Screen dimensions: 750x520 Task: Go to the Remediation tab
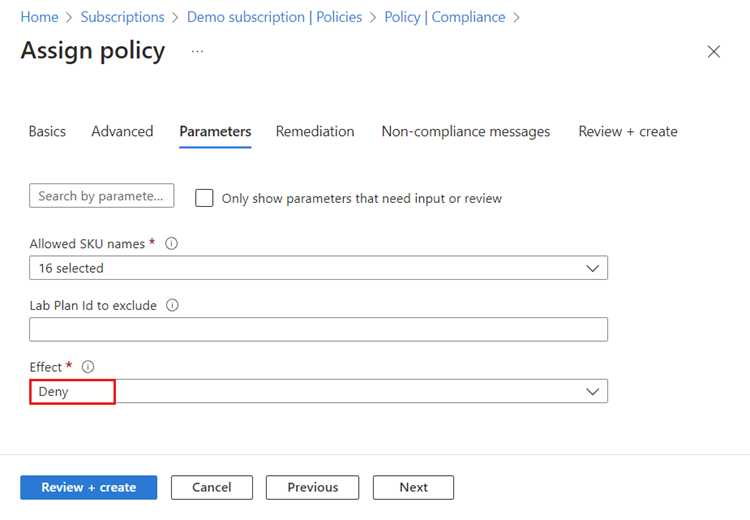tap(315, 132)
